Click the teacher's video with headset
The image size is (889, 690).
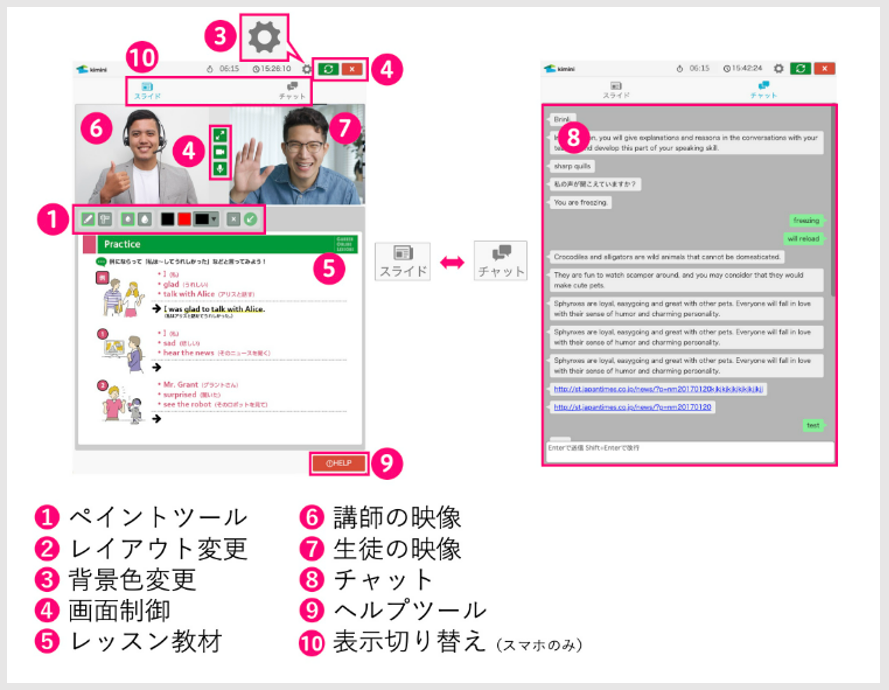[142, 154]
